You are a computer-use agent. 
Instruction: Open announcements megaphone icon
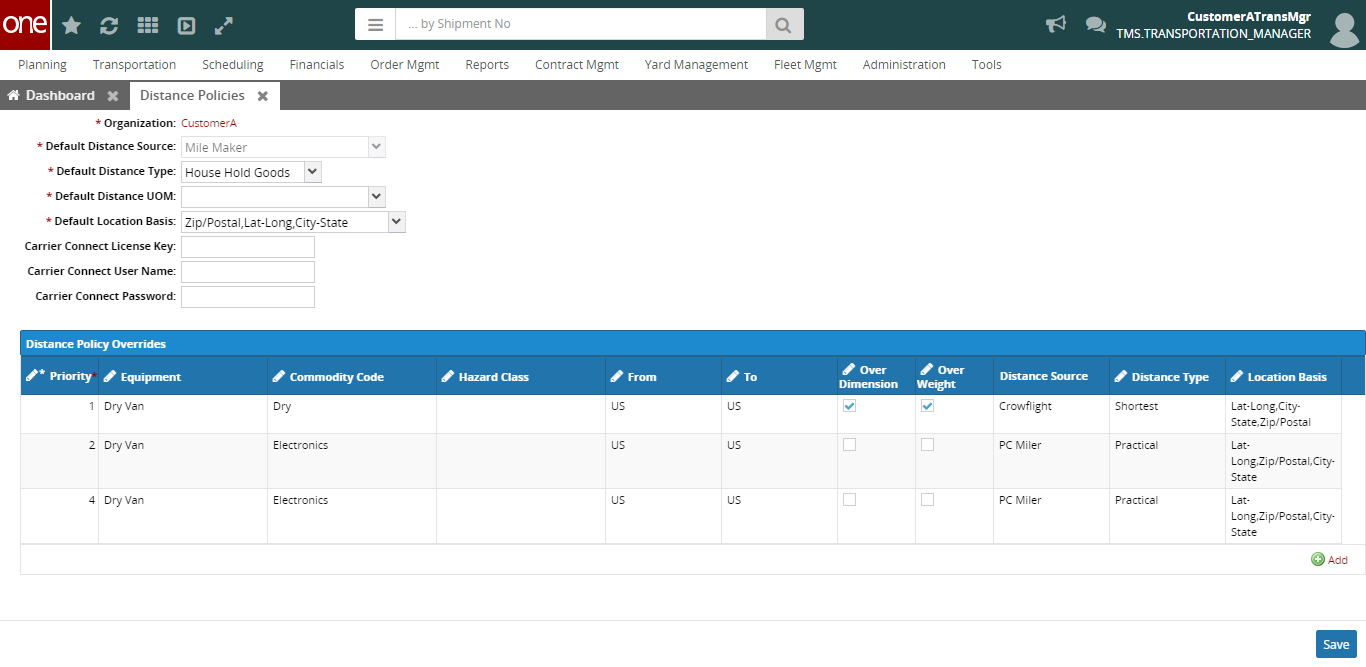pos(1055,24)
